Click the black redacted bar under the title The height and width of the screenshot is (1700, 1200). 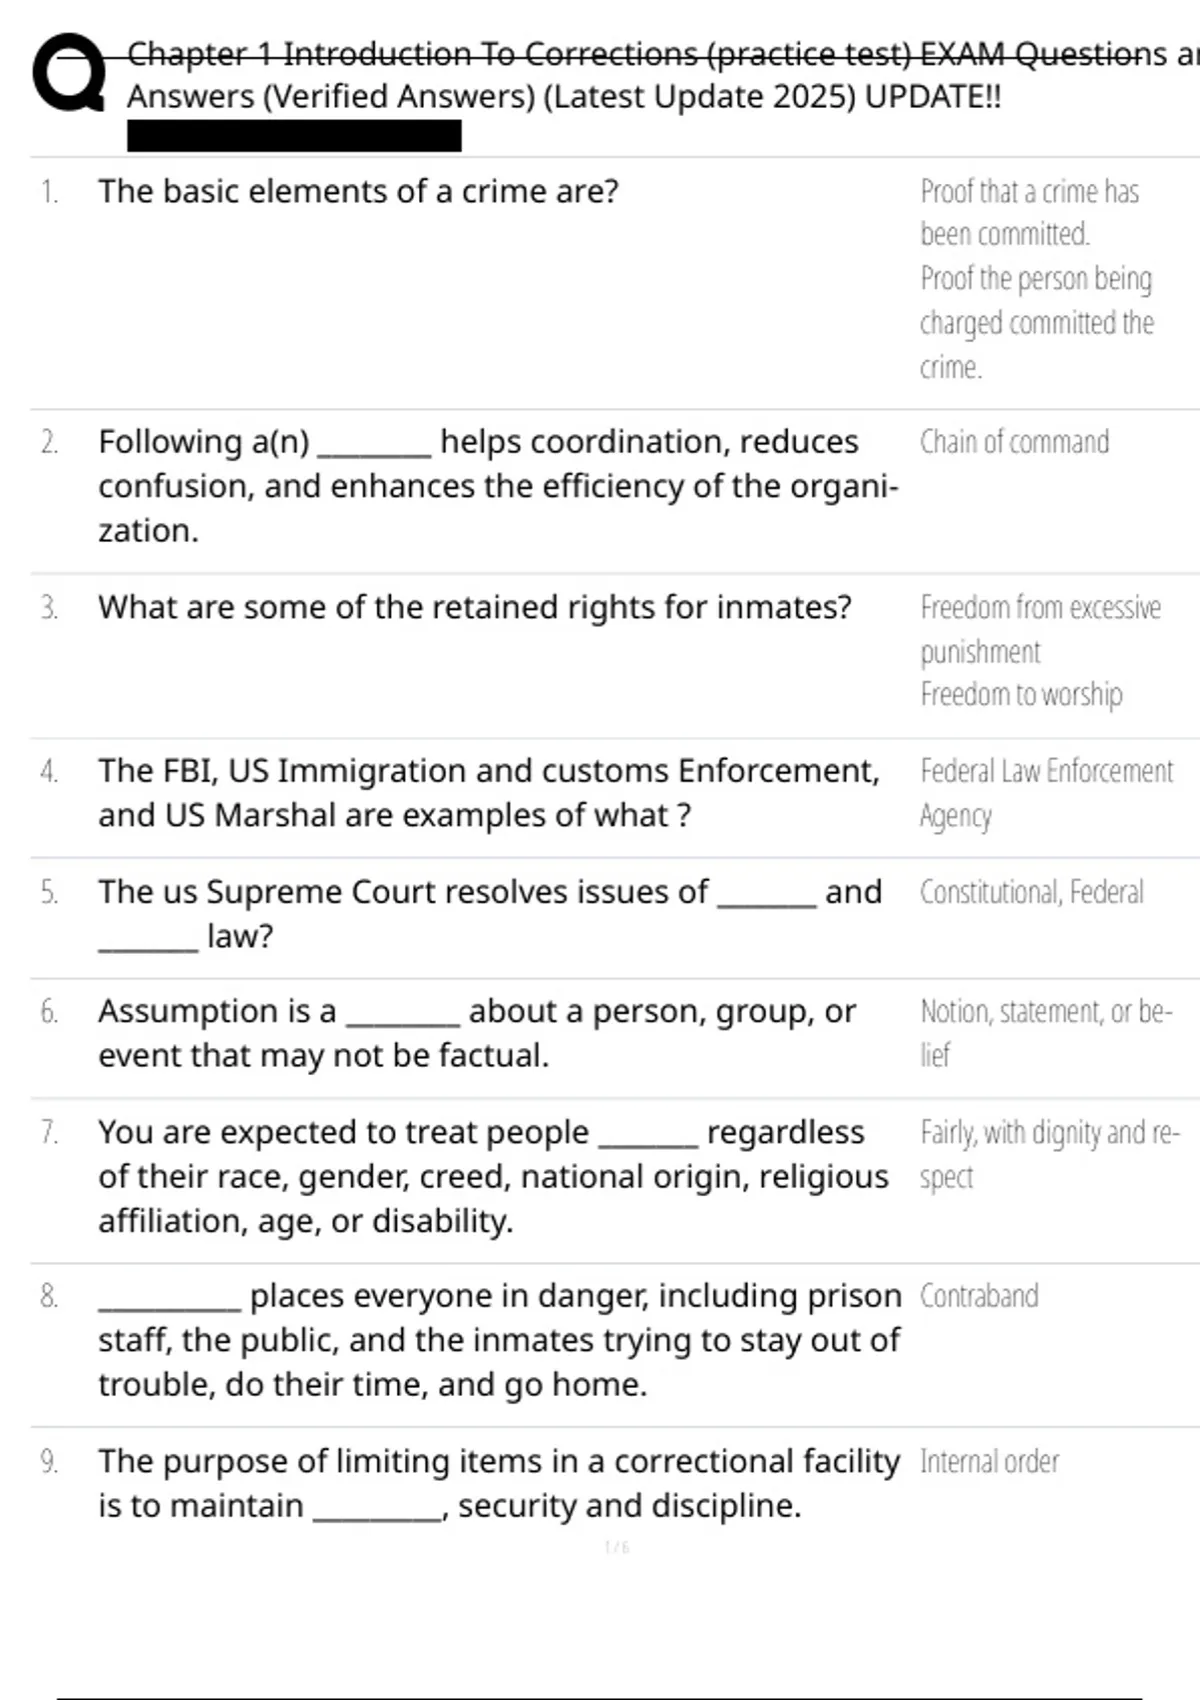click(294, 136)
